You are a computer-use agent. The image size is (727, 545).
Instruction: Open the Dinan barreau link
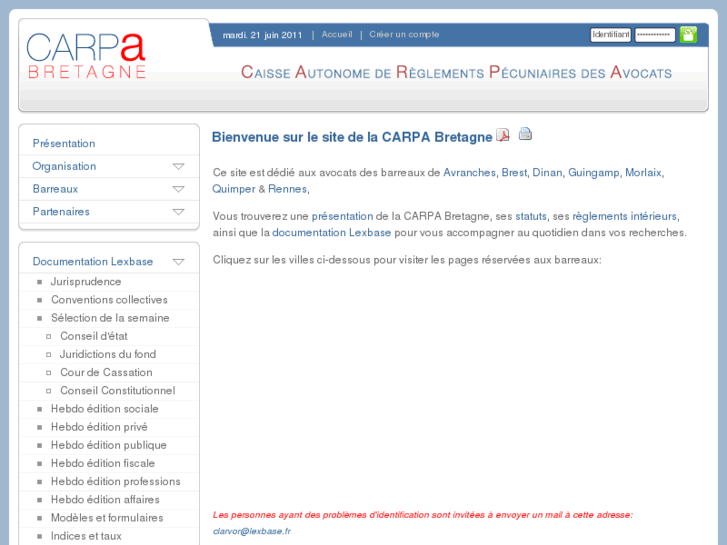[547, 173]
